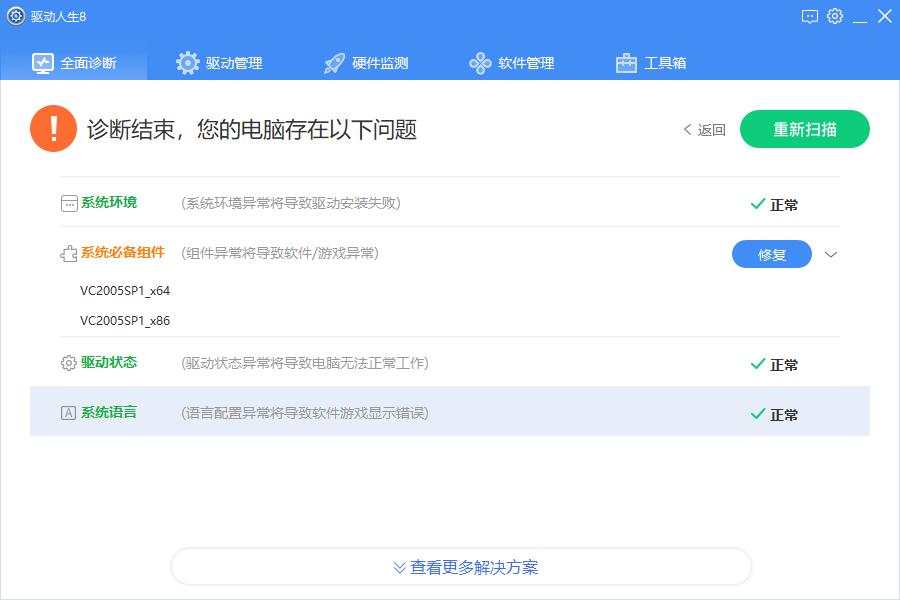Screen dimensions: 900x600
Task: Switch to 驱动管理 tab
Action: 219,63
